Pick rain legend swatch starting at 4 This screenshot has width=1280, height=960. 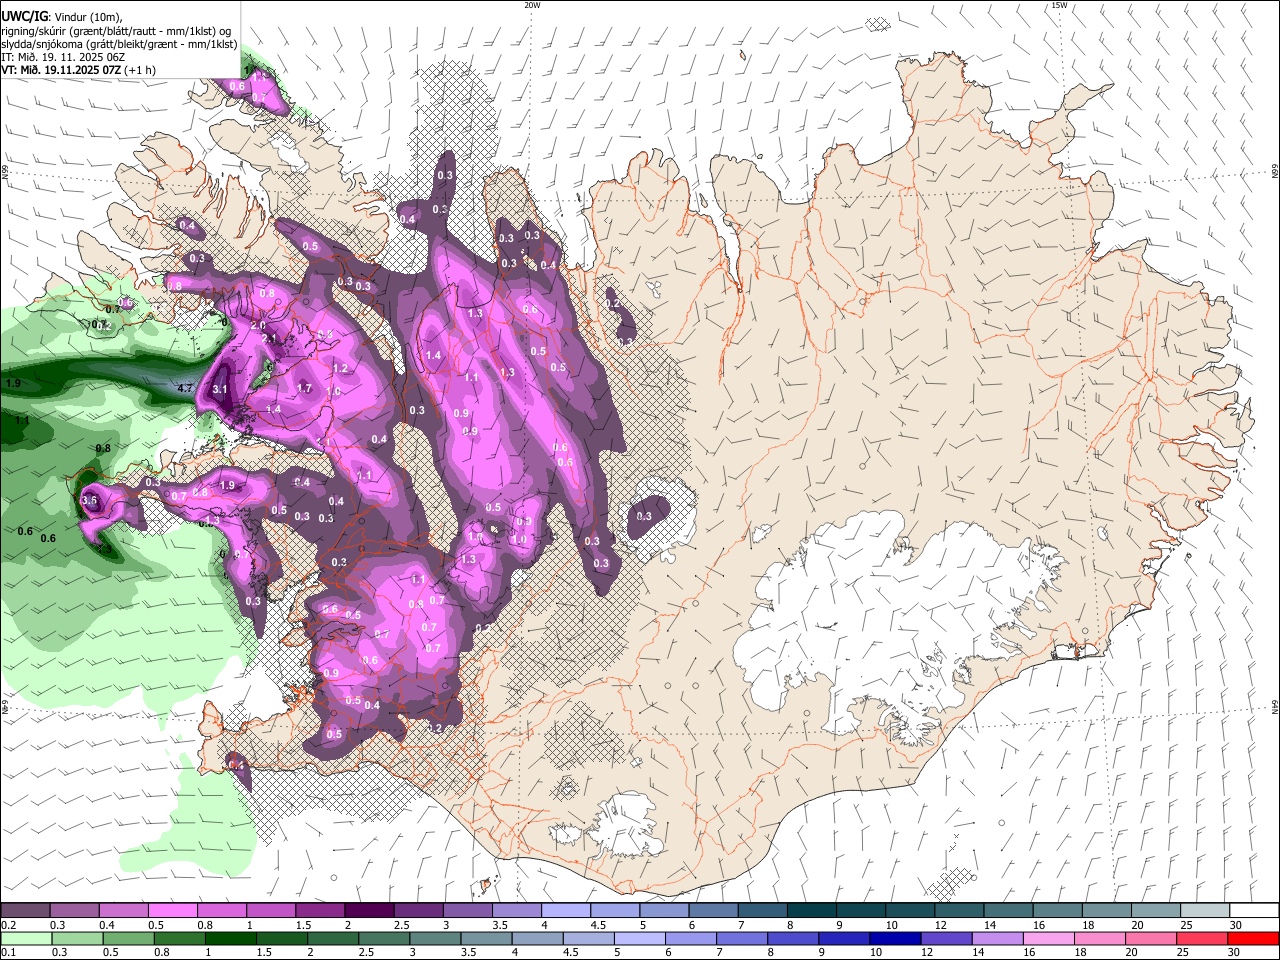coord(536,938)
